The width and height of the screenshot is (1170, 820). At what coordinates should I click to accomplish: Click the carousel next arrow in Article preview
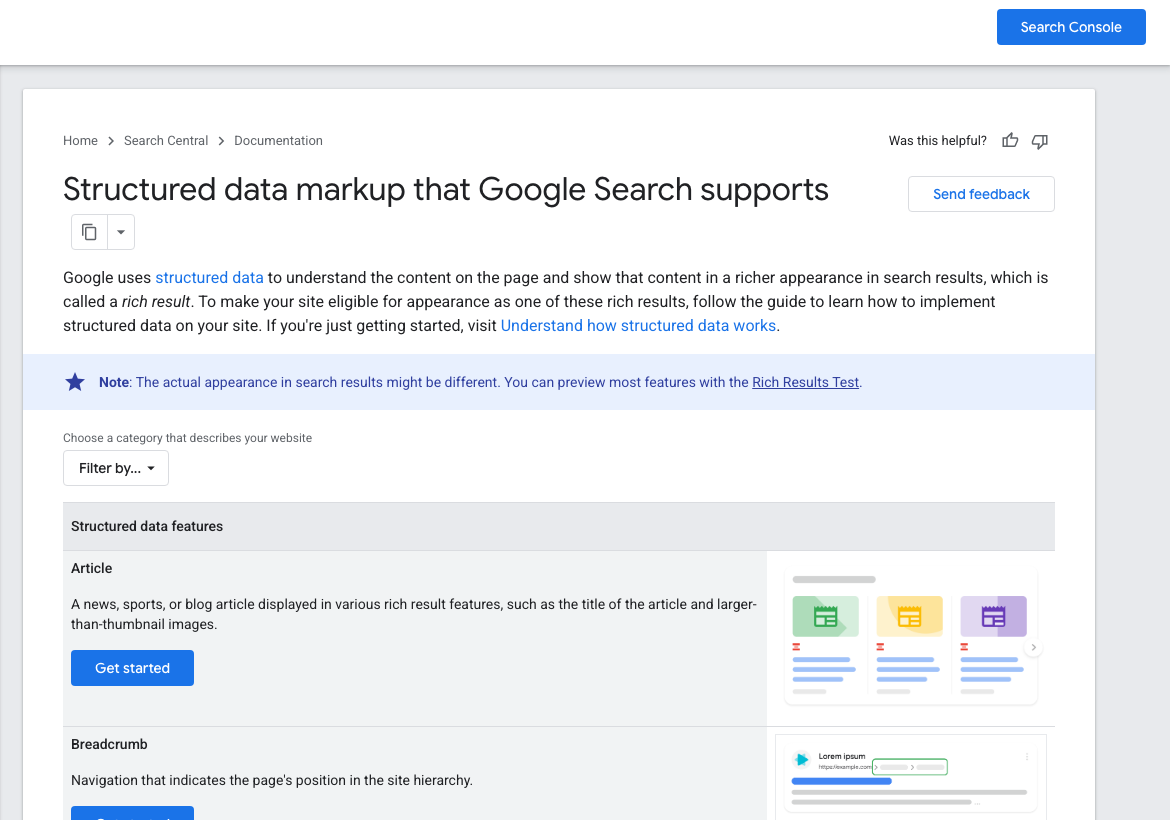[1033, 648]
